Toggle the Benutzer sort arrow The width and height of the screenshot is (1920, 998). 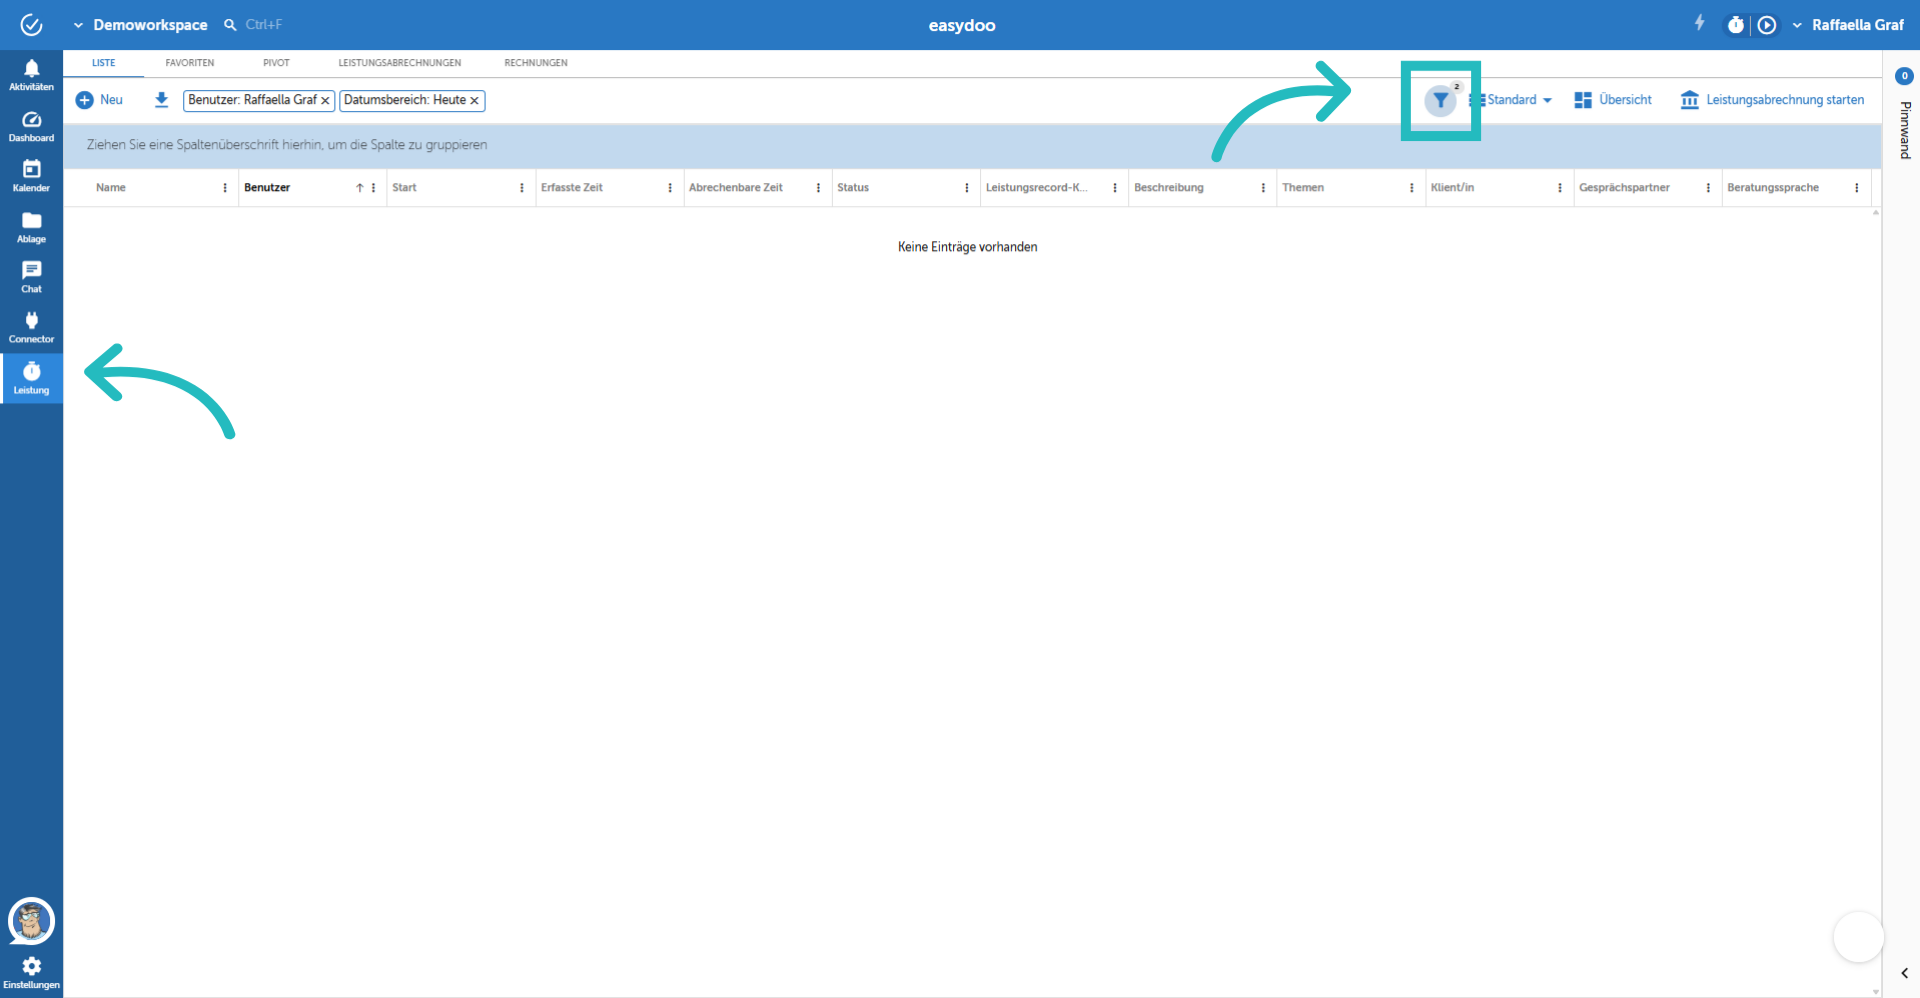[359, 188]
